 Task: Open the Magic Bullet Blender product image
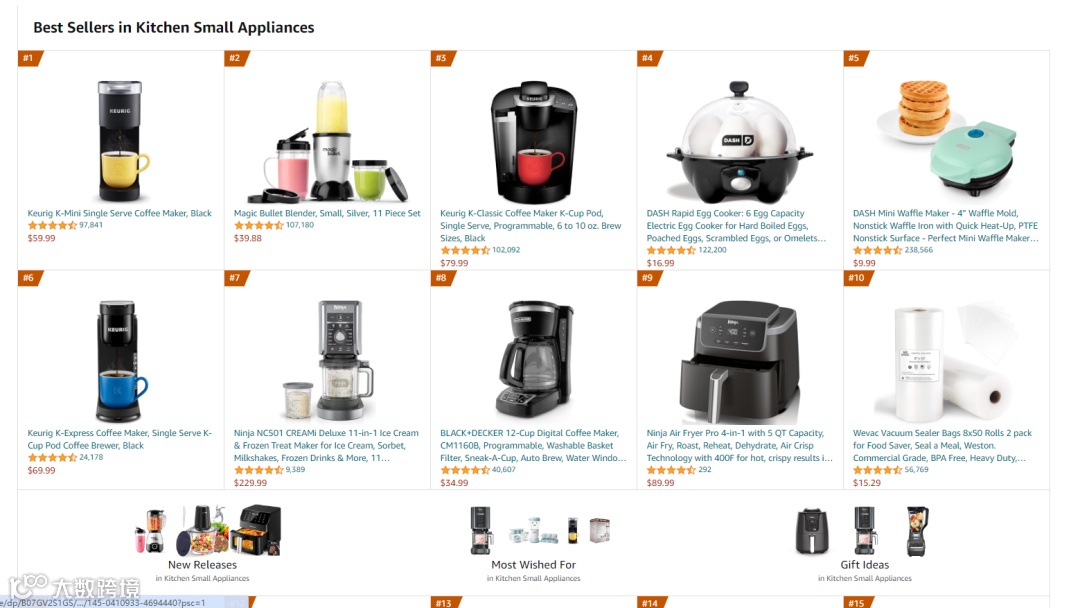click(x=327, y=142)
